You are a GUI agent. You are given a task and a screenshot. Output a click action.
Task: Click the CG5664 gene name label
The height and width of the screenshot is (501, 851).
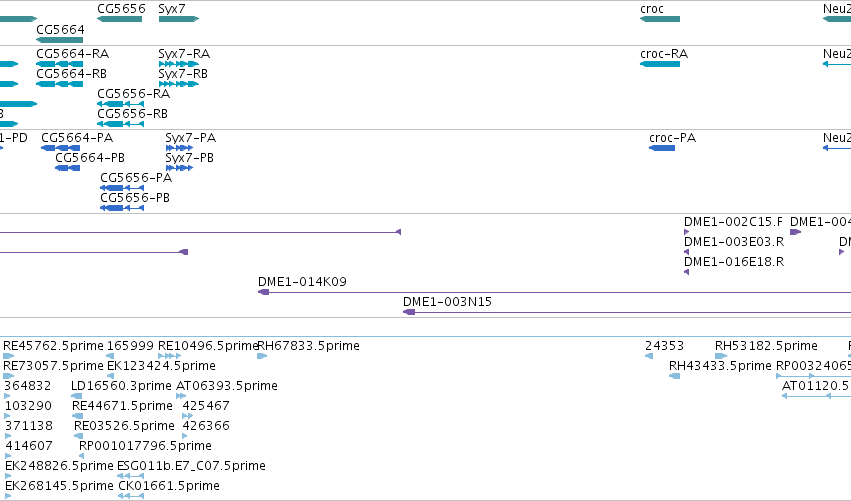click(60, 29)
